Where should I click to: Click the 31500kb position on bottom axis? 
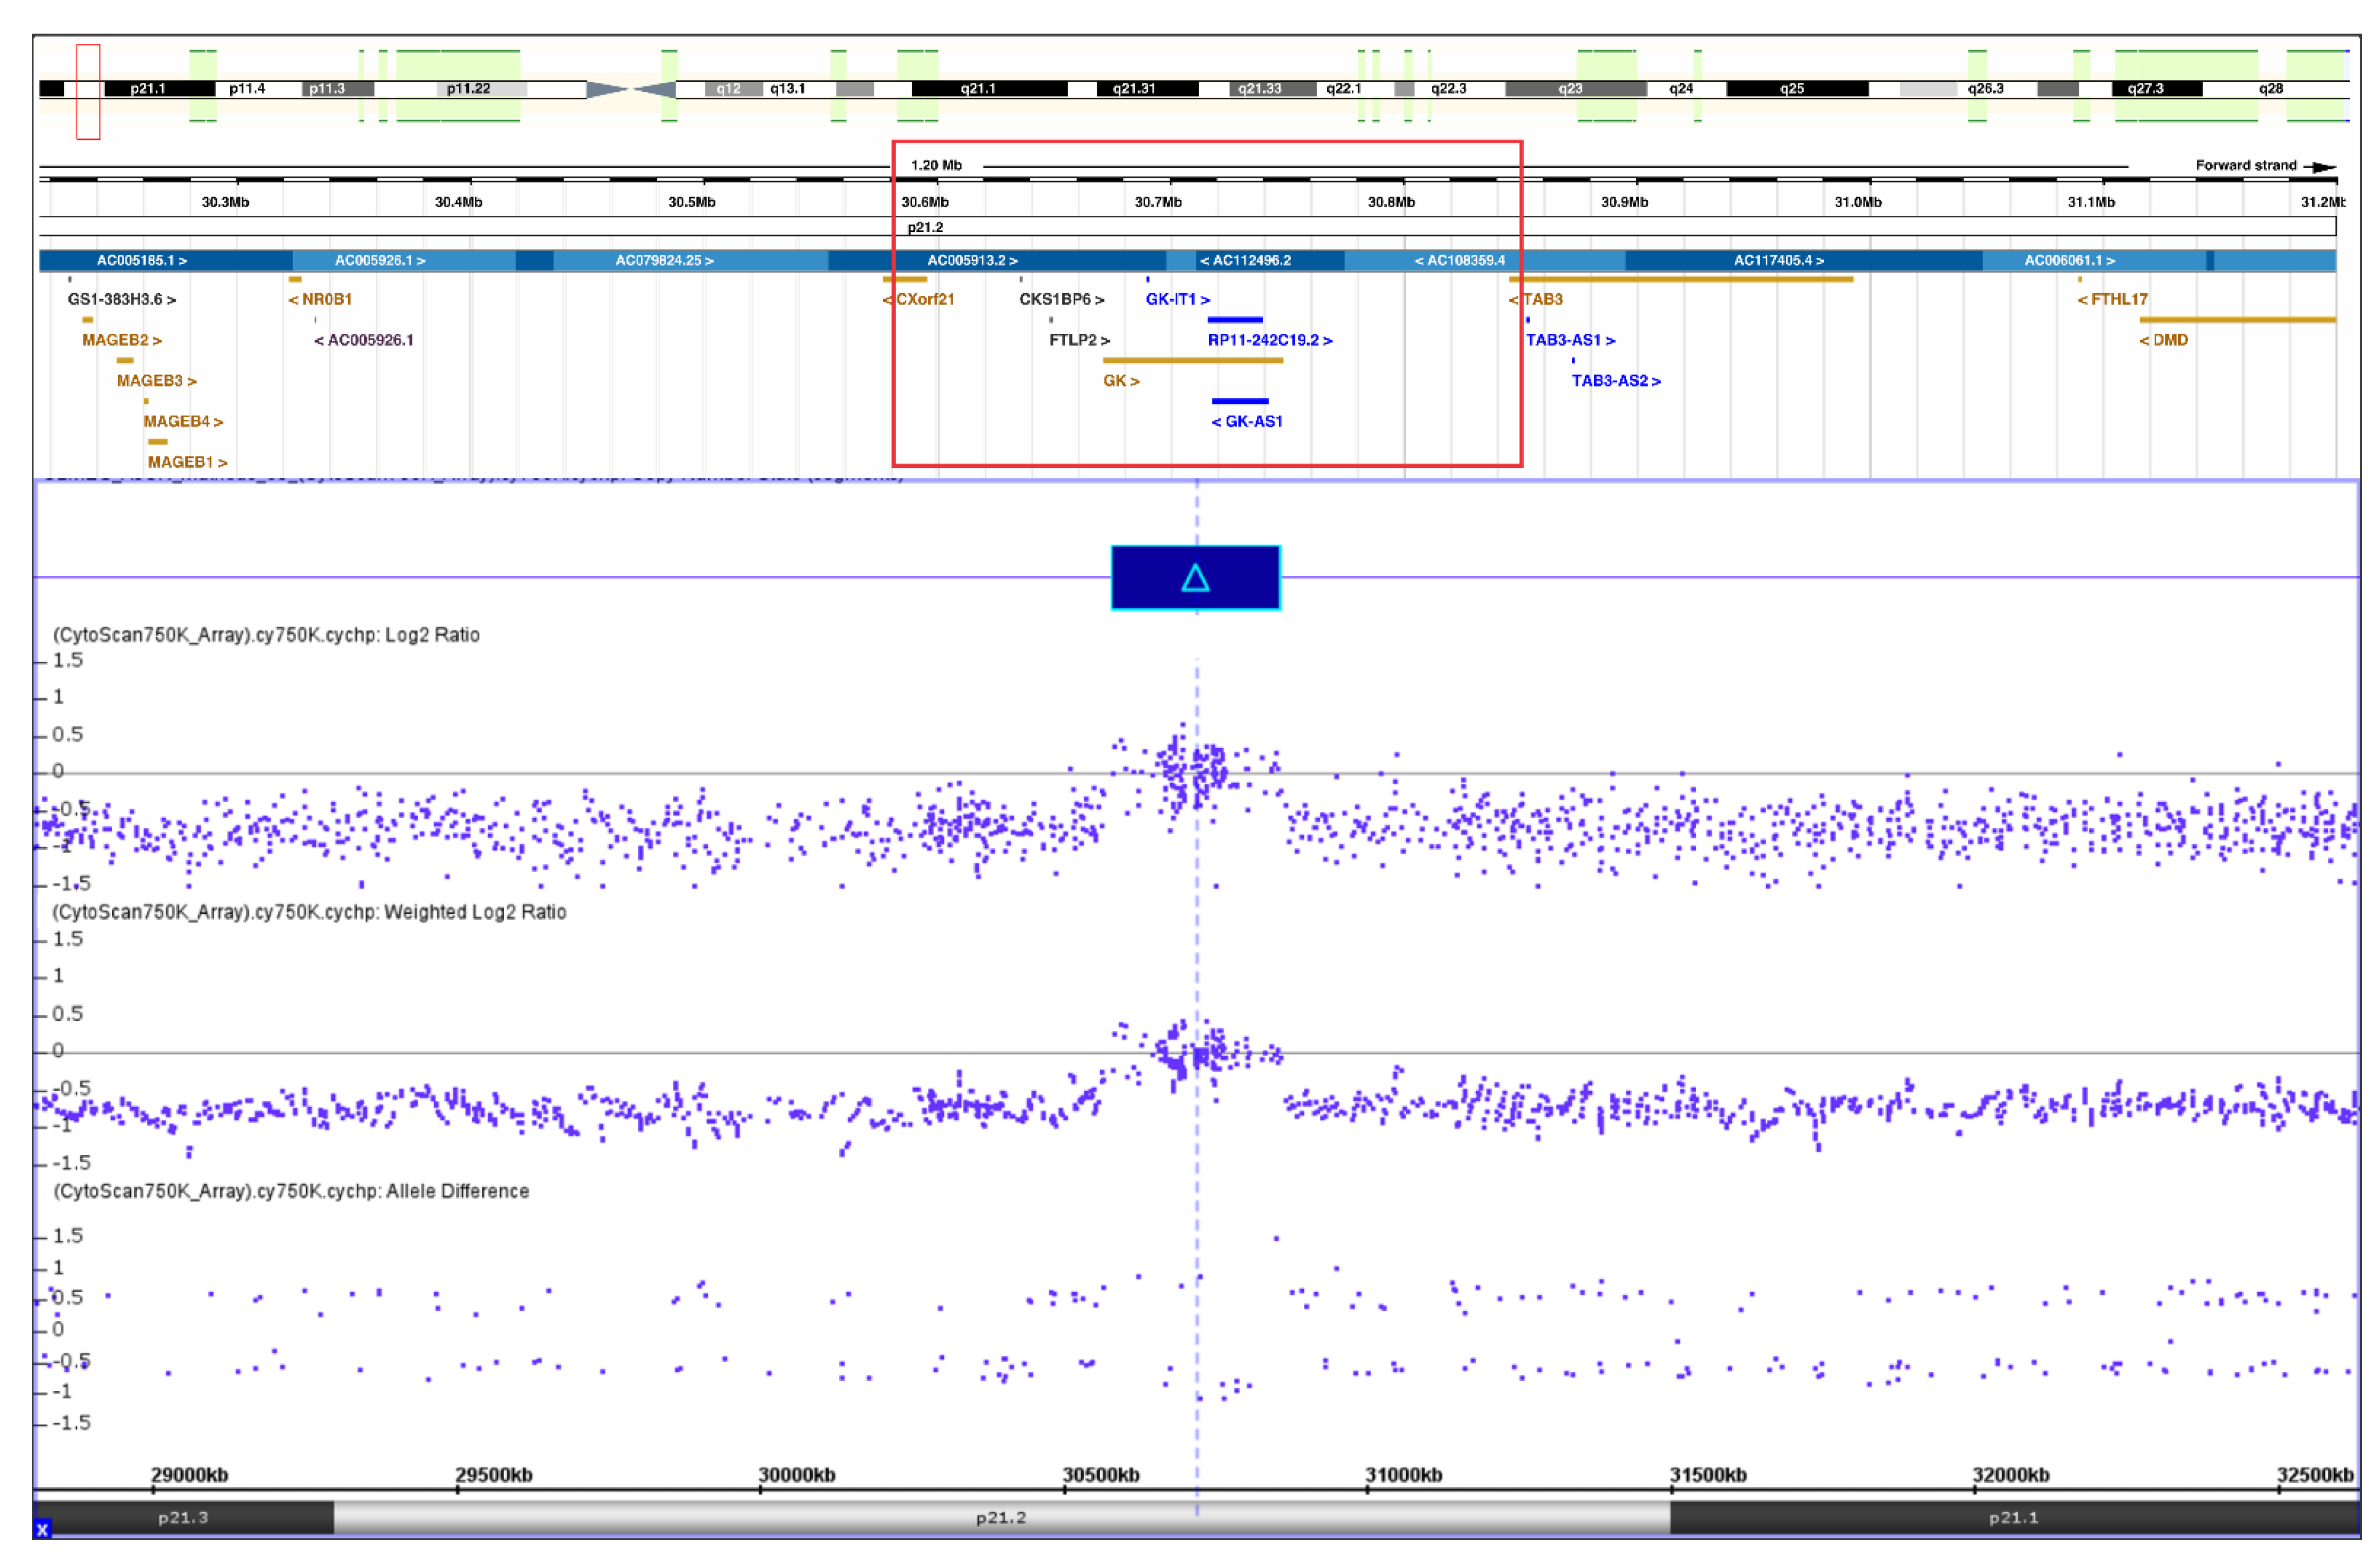tap(1707, 1475)
